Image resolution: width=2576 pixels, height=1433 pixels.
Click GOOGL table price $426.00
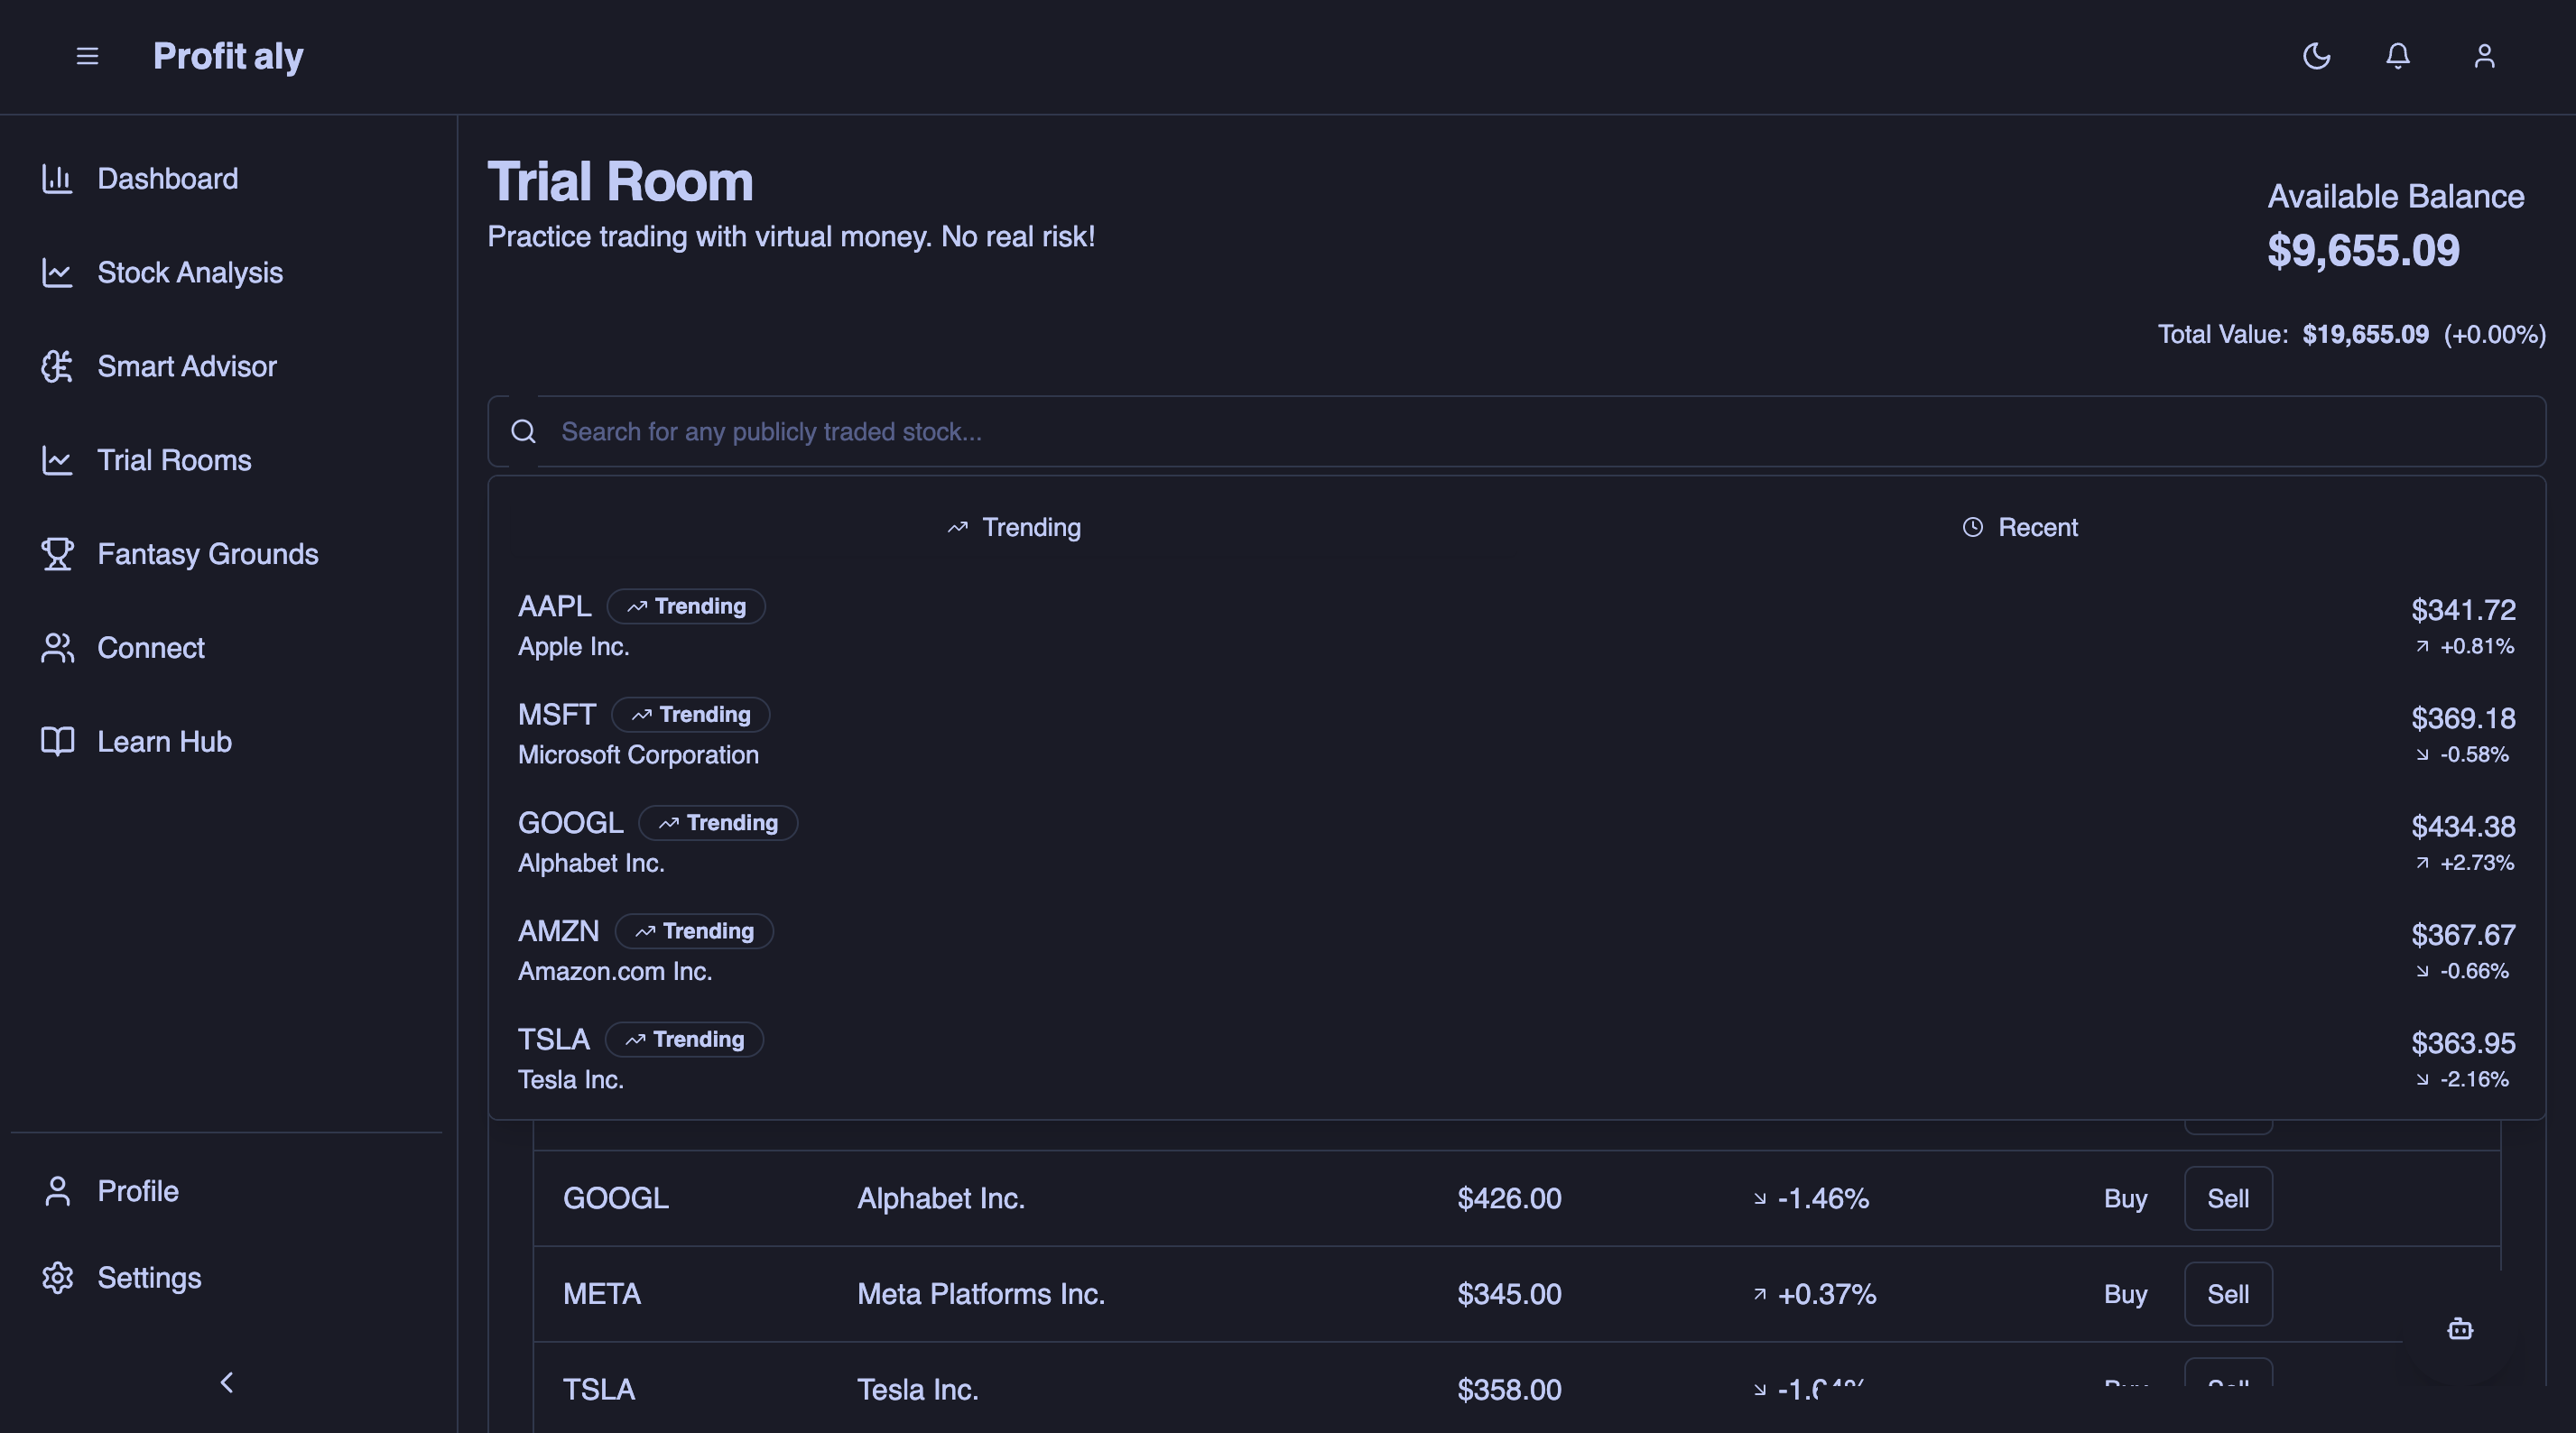(x=1509, y=1198)
